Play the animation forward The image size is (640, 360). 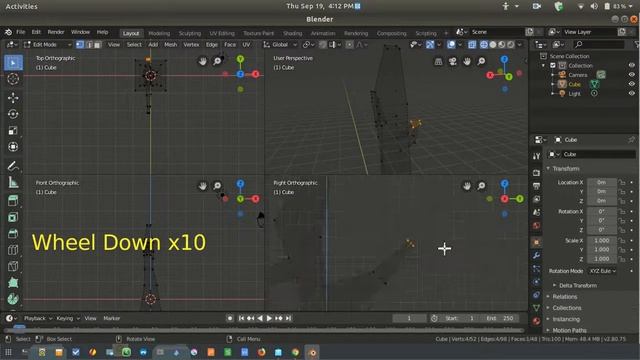[269, 318]
